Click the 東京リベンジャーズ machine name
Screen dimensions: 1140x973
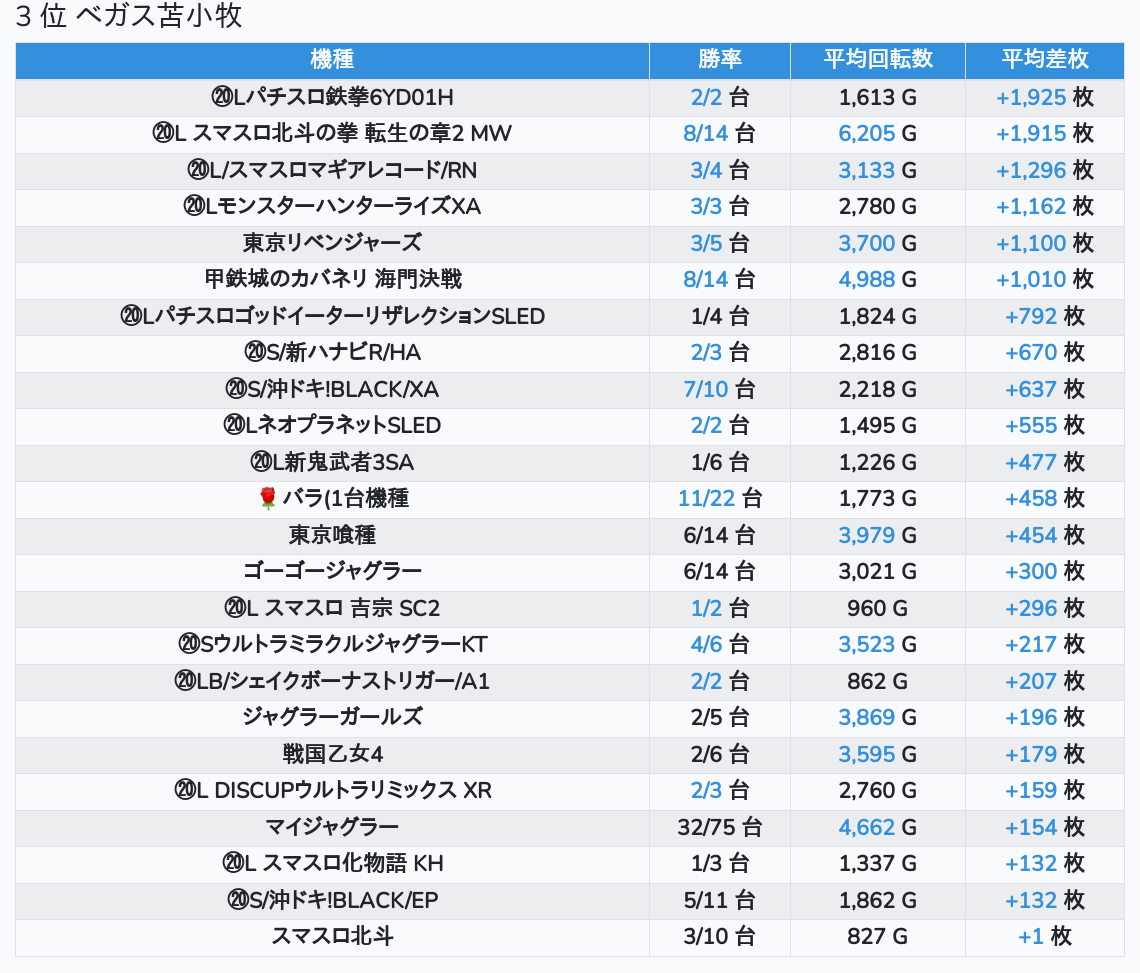pyautogui.click(x=332, y=243)
